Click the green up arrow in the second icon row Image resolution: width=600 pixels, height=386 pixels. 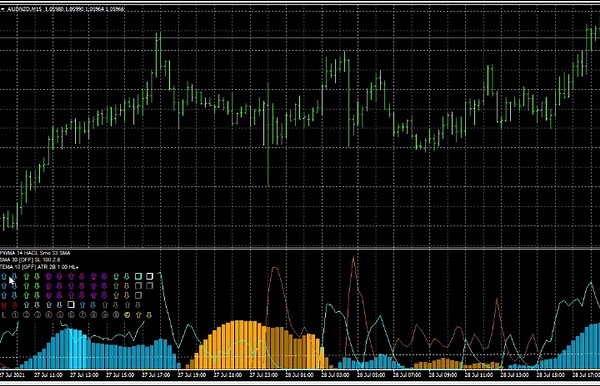[x=26, y=286]
